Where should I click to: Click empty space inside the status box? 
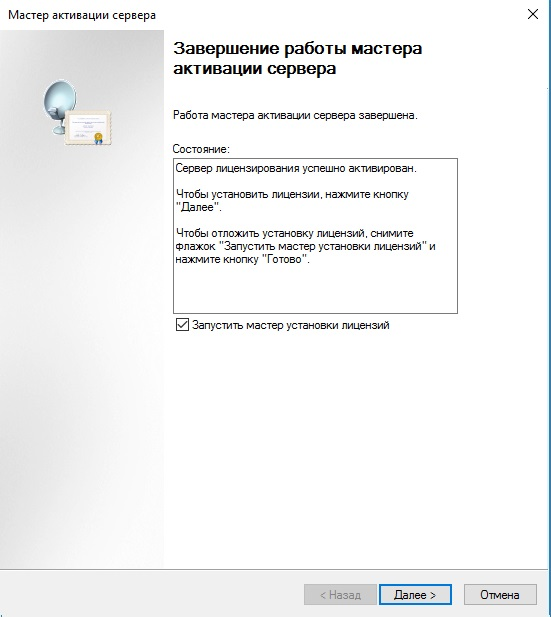[x=315, y=289]
